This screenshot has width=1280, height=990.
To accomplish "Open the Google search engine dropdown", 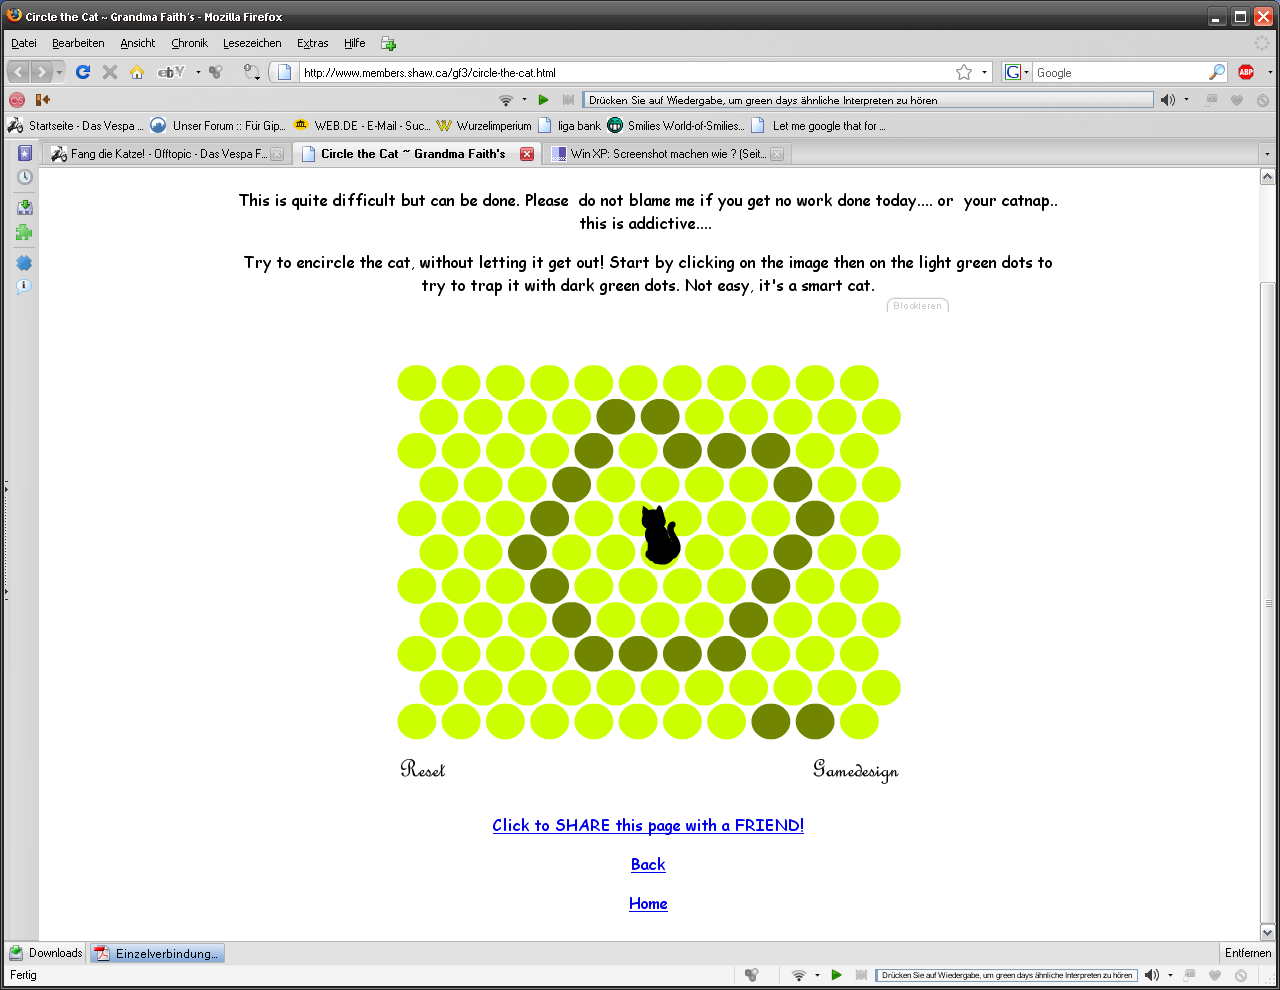I will click(x=1017, y=72).
